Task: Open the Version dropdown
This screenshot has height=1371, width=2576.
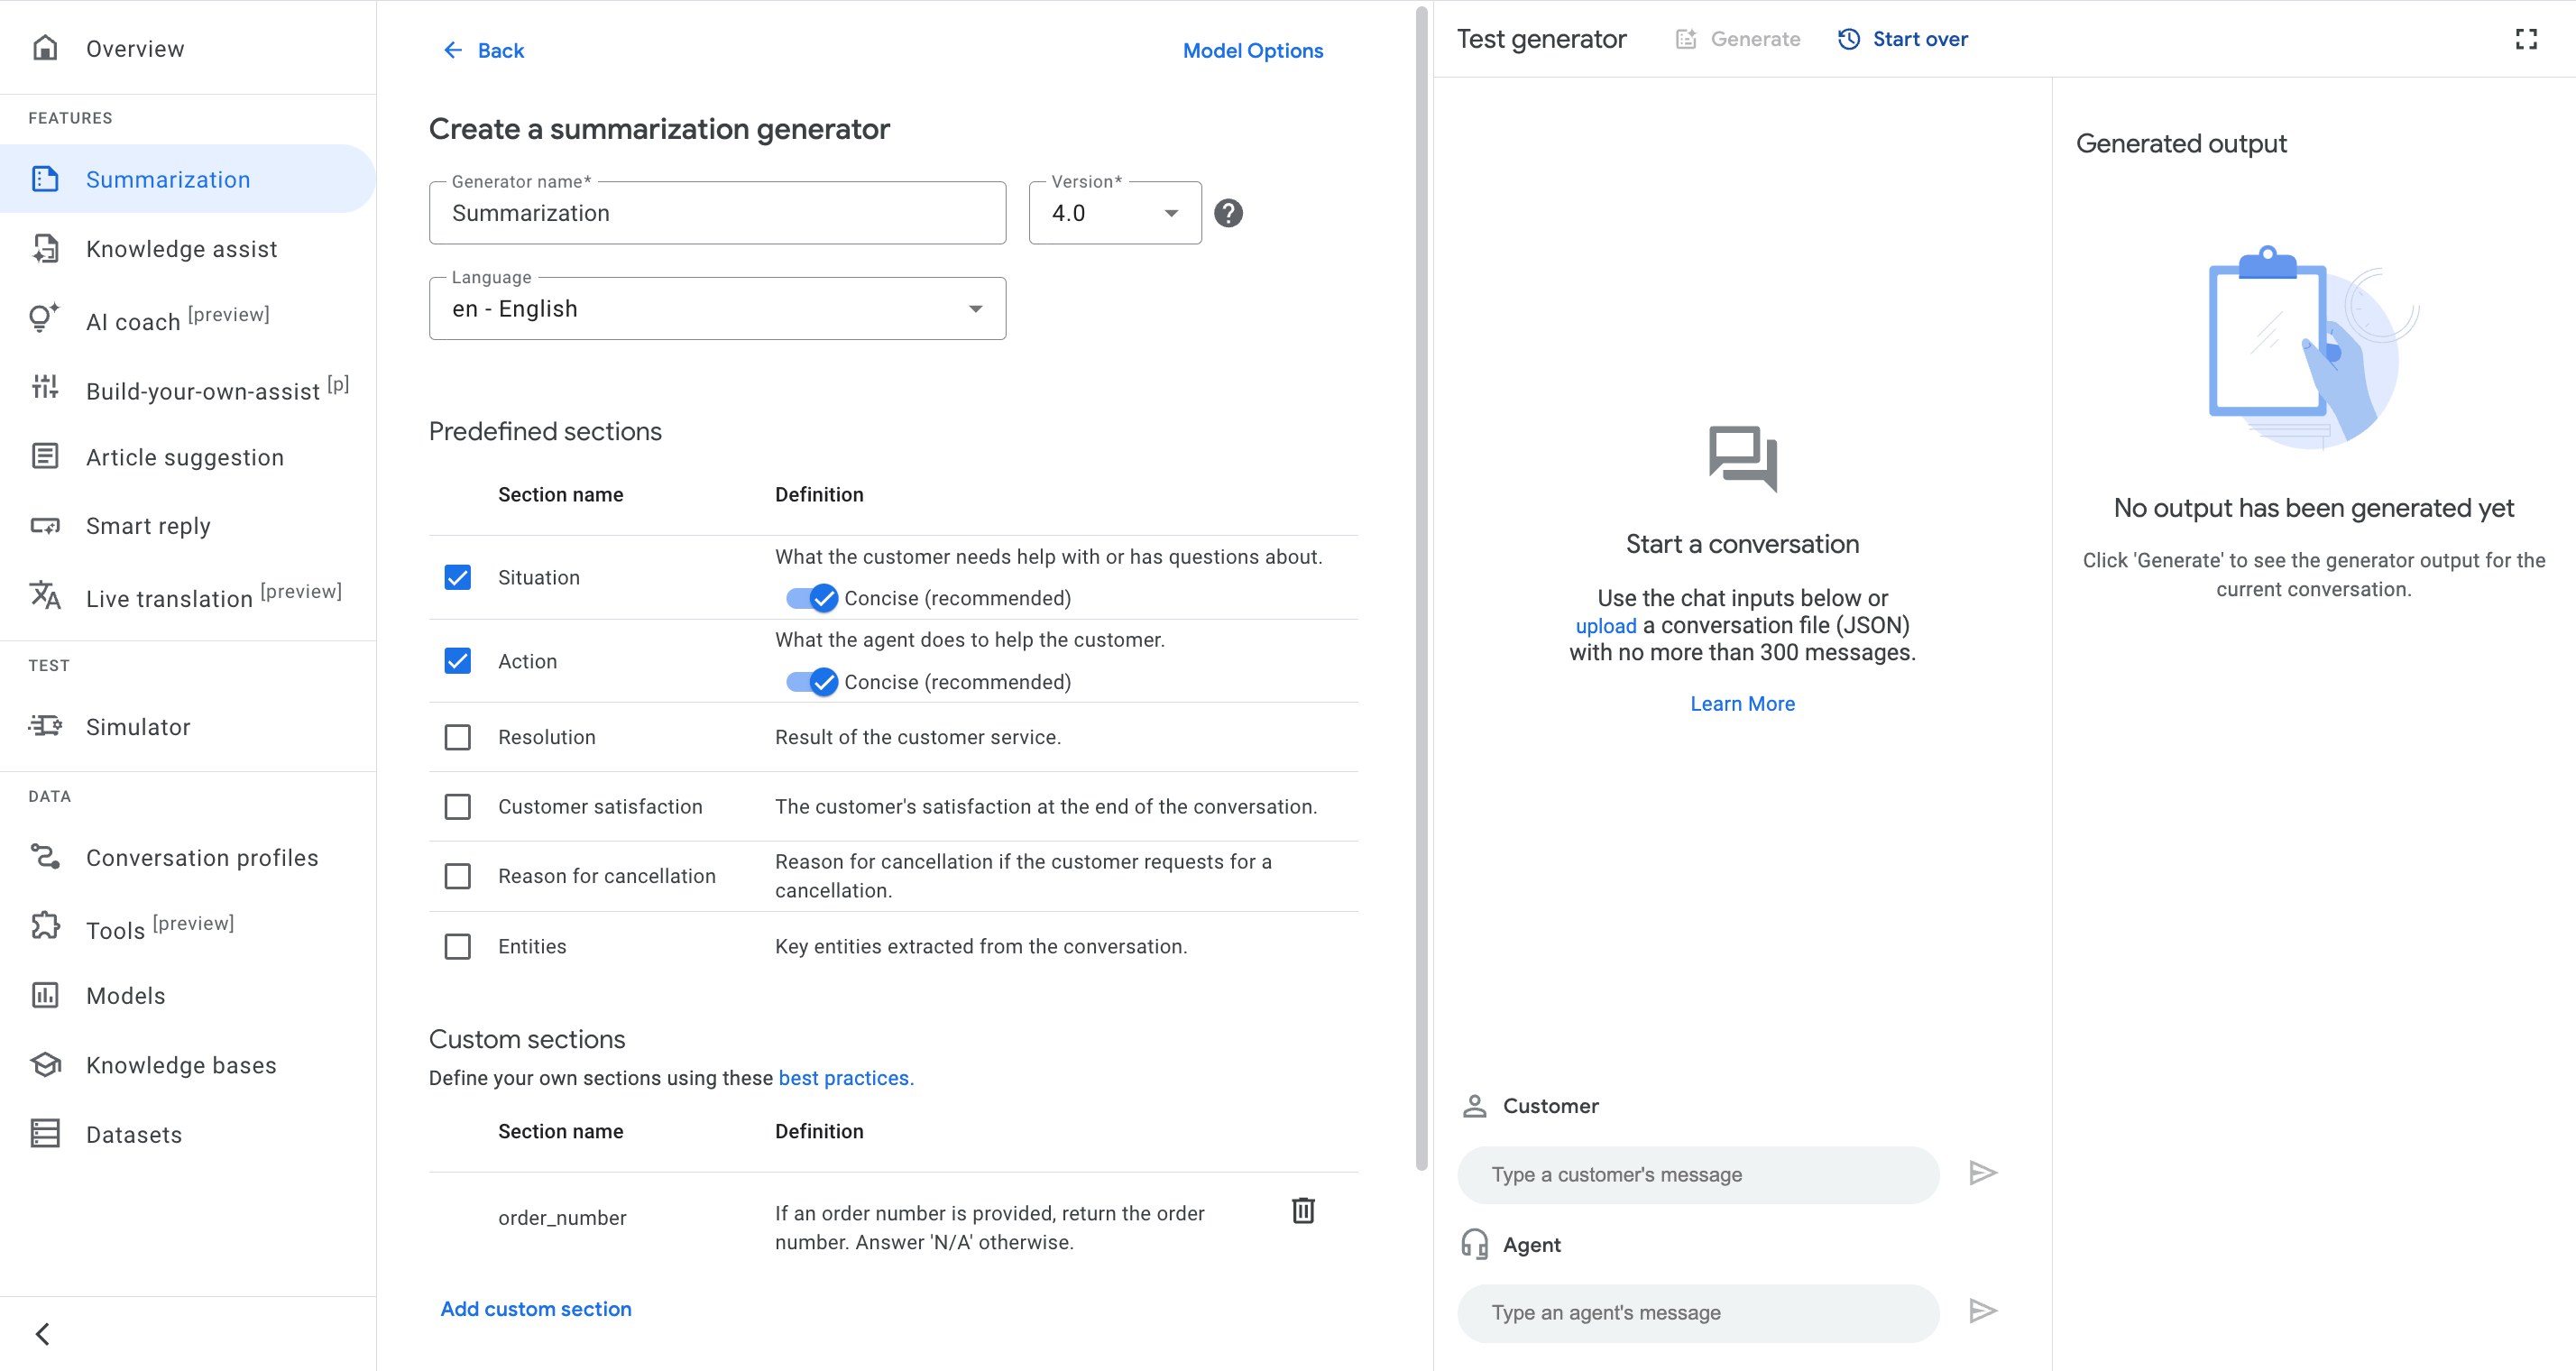Action: [1114, 213]
